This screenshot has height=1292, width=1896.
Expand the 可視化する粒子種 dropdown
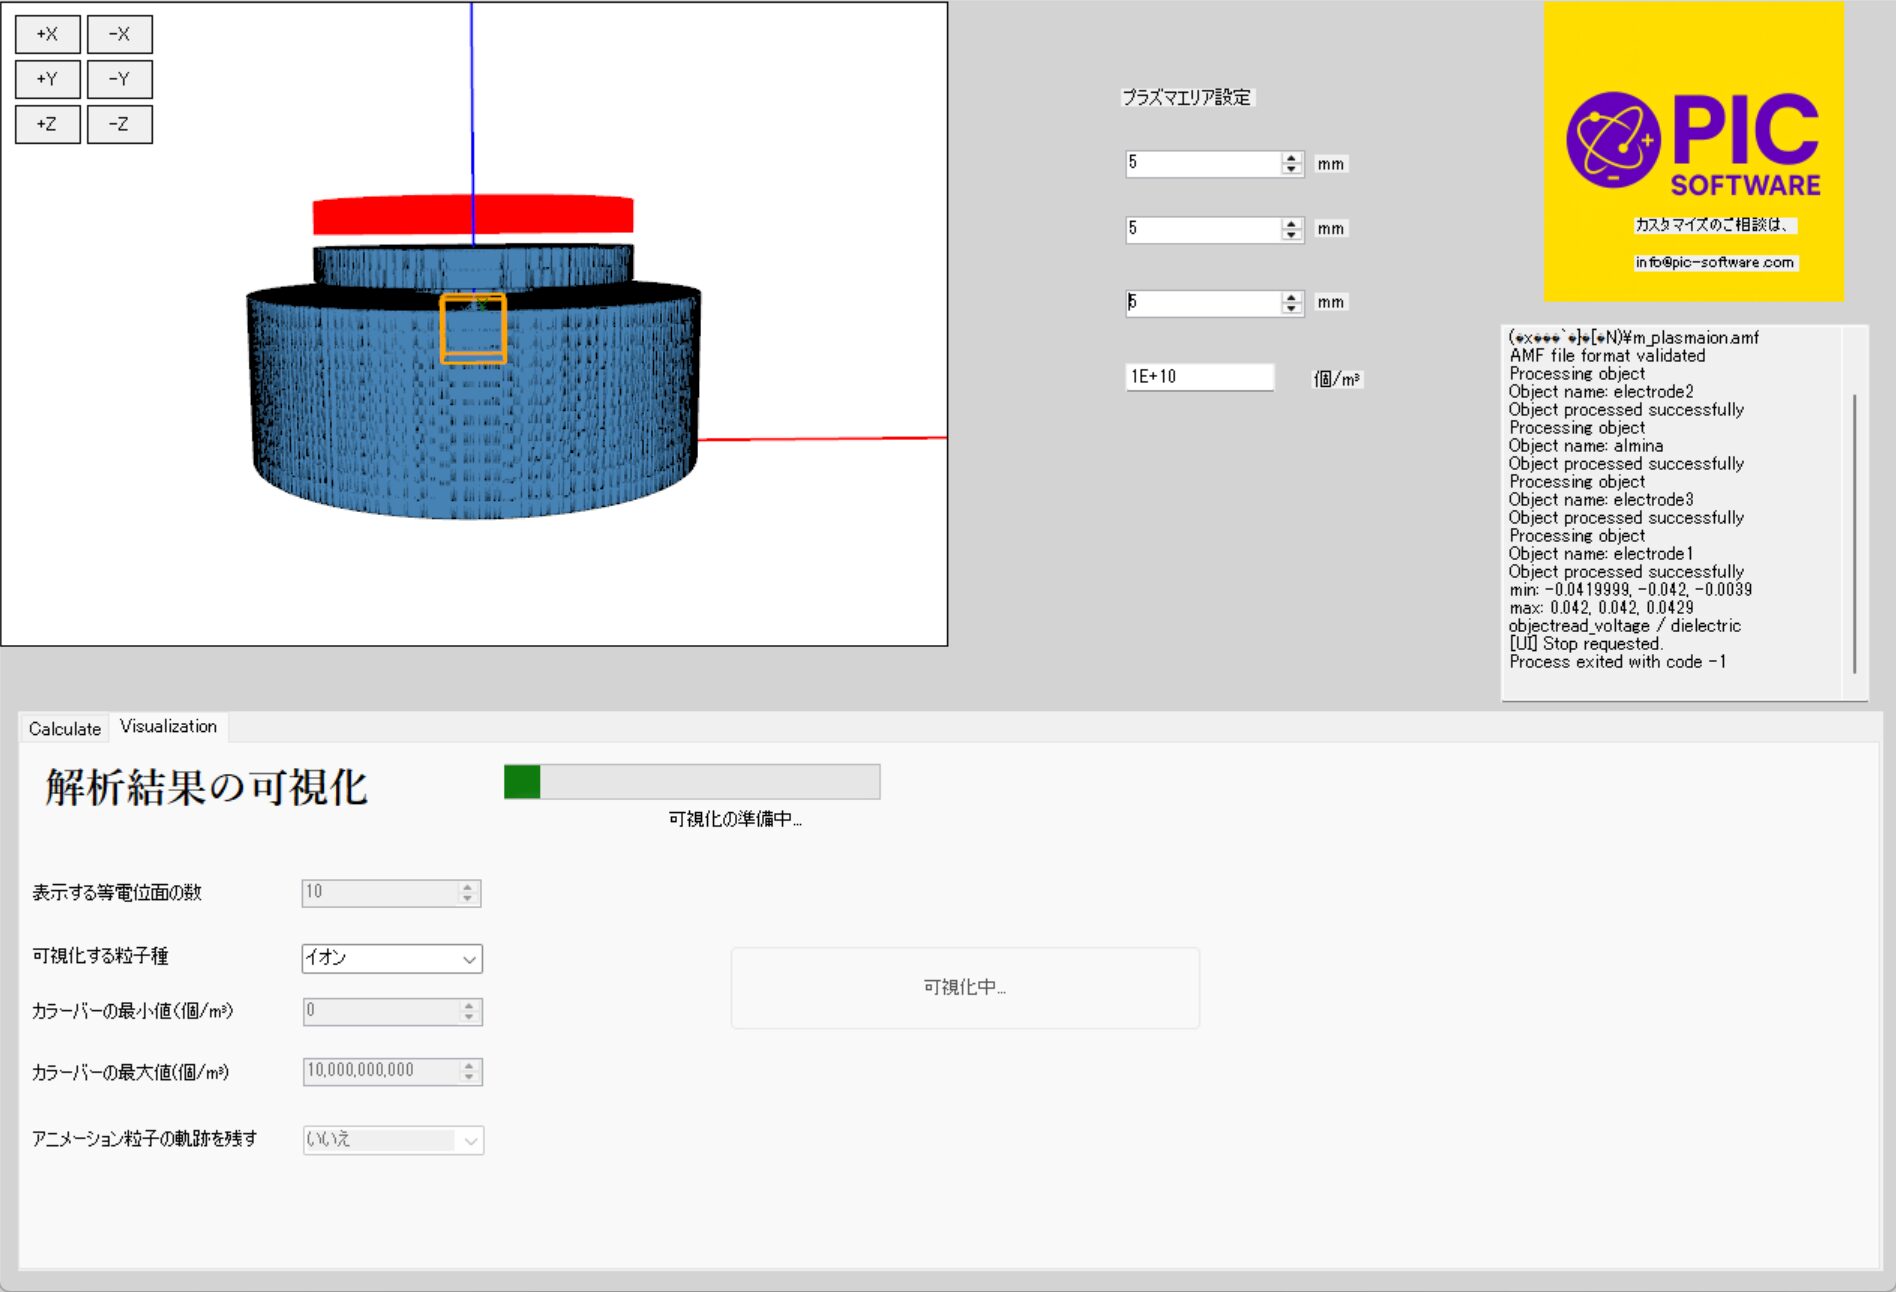[x=392, y=958]
